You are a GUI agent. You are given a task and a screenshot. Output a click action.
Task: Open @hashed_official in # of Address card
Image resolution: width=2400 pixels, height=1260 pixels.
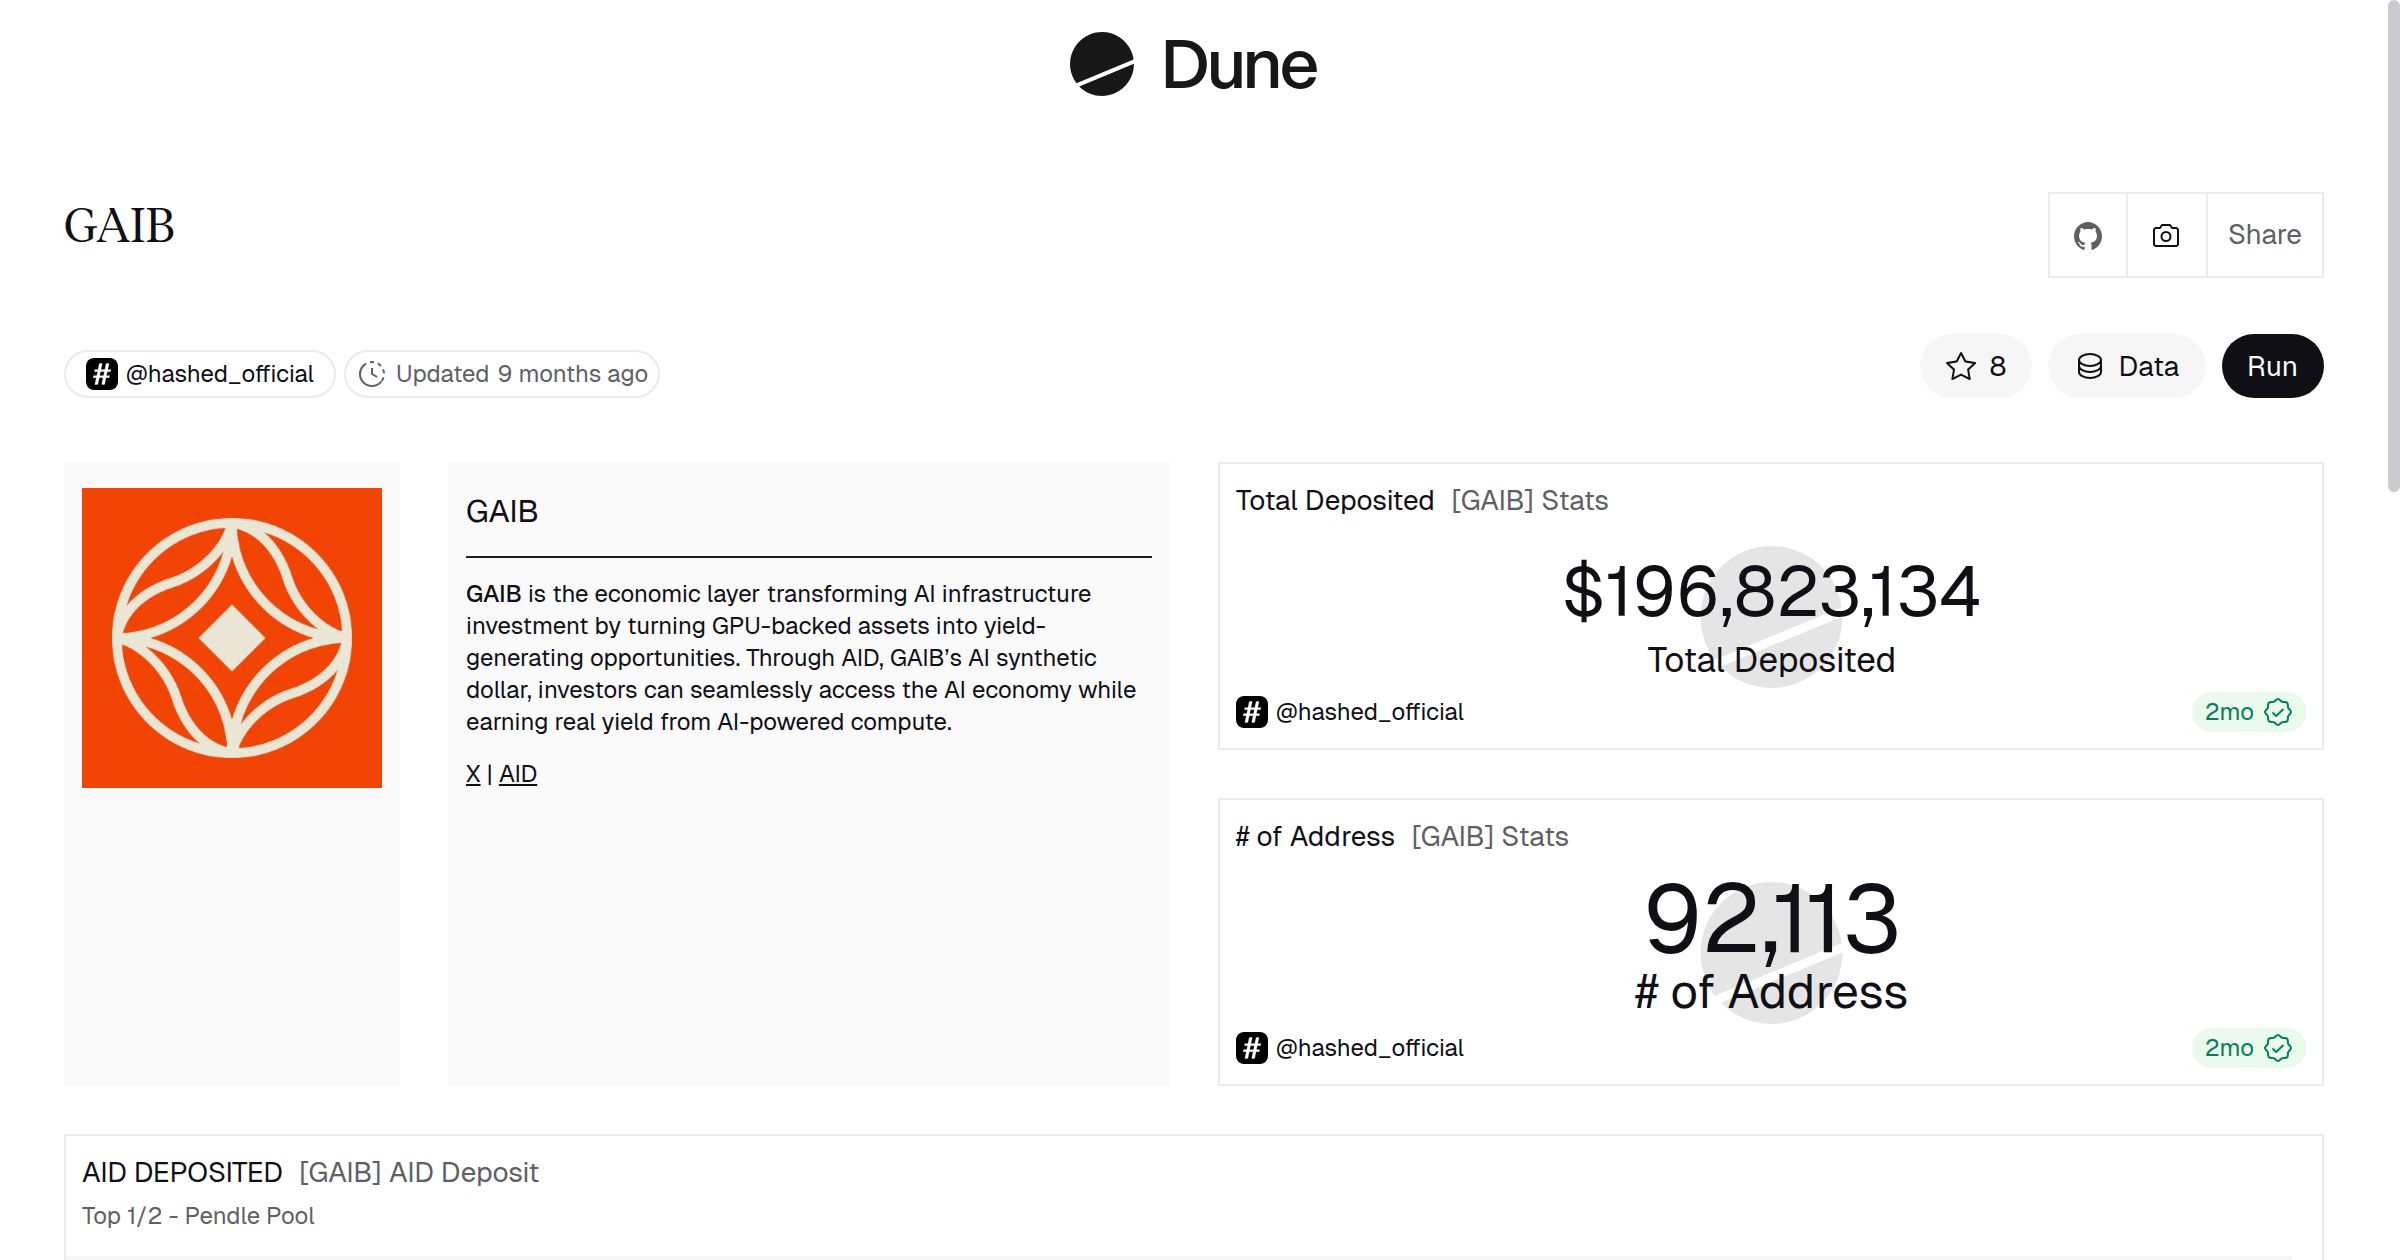coord(1369,1048)
